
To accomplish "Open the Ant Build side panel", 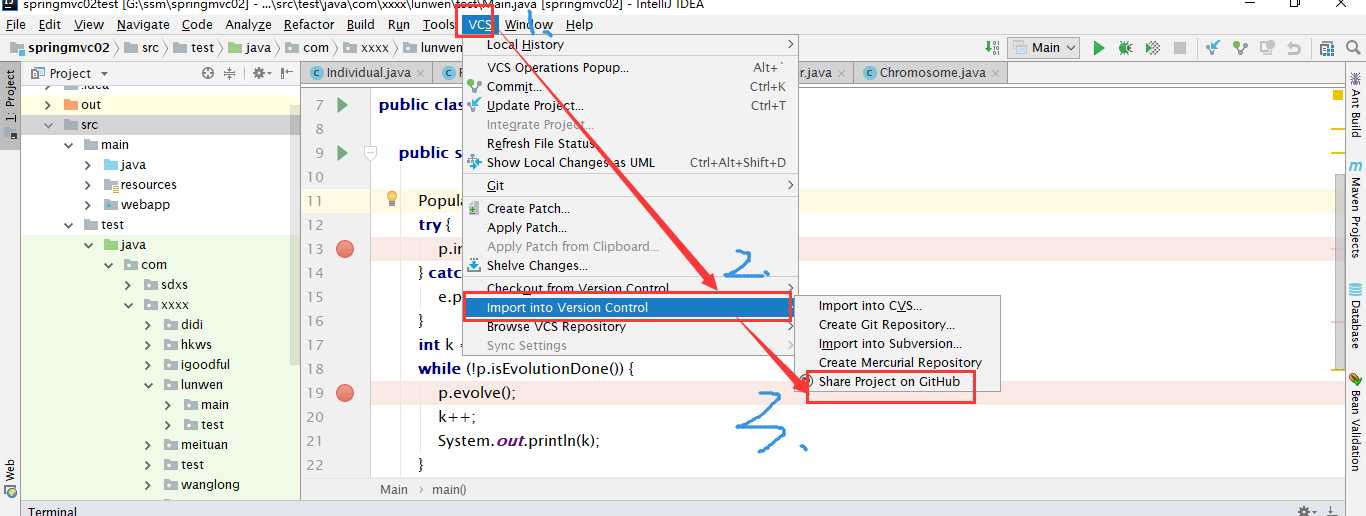I will pos(1355,105).
